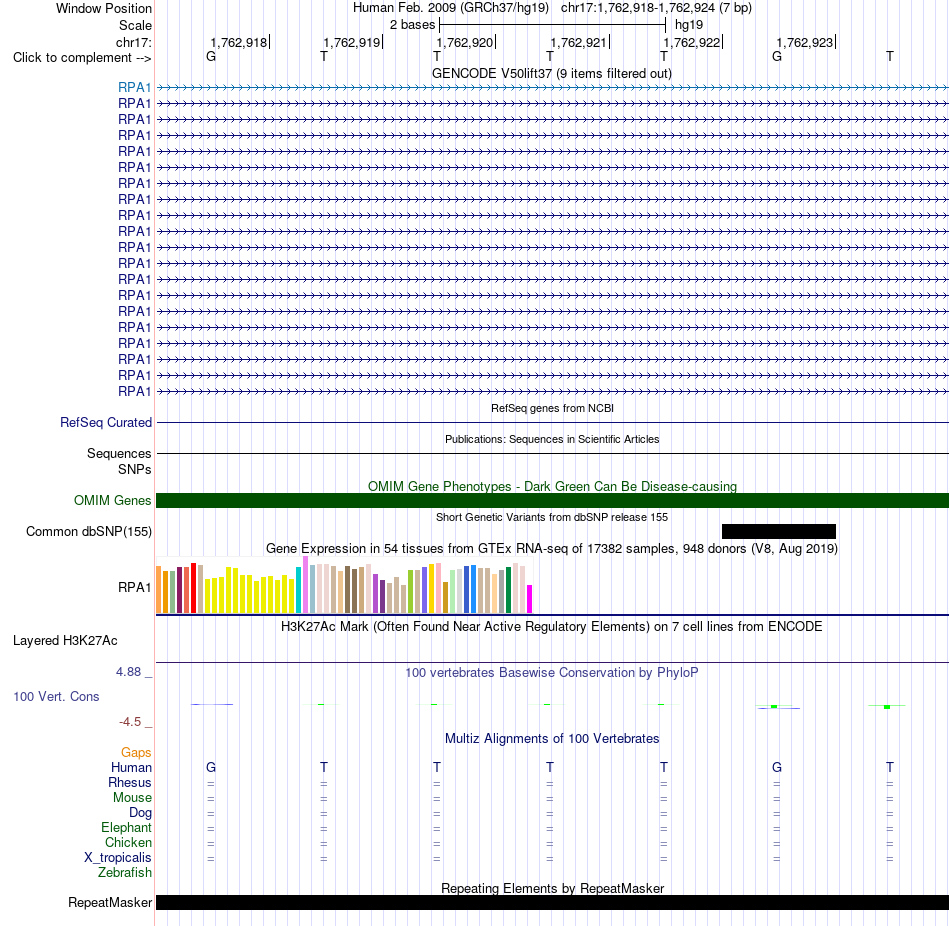Image resolution: width=950 pixels, height=926 pixels.
Task: Click the OMIM Gene Phenotypes title
Action: [x=552, y=486]
